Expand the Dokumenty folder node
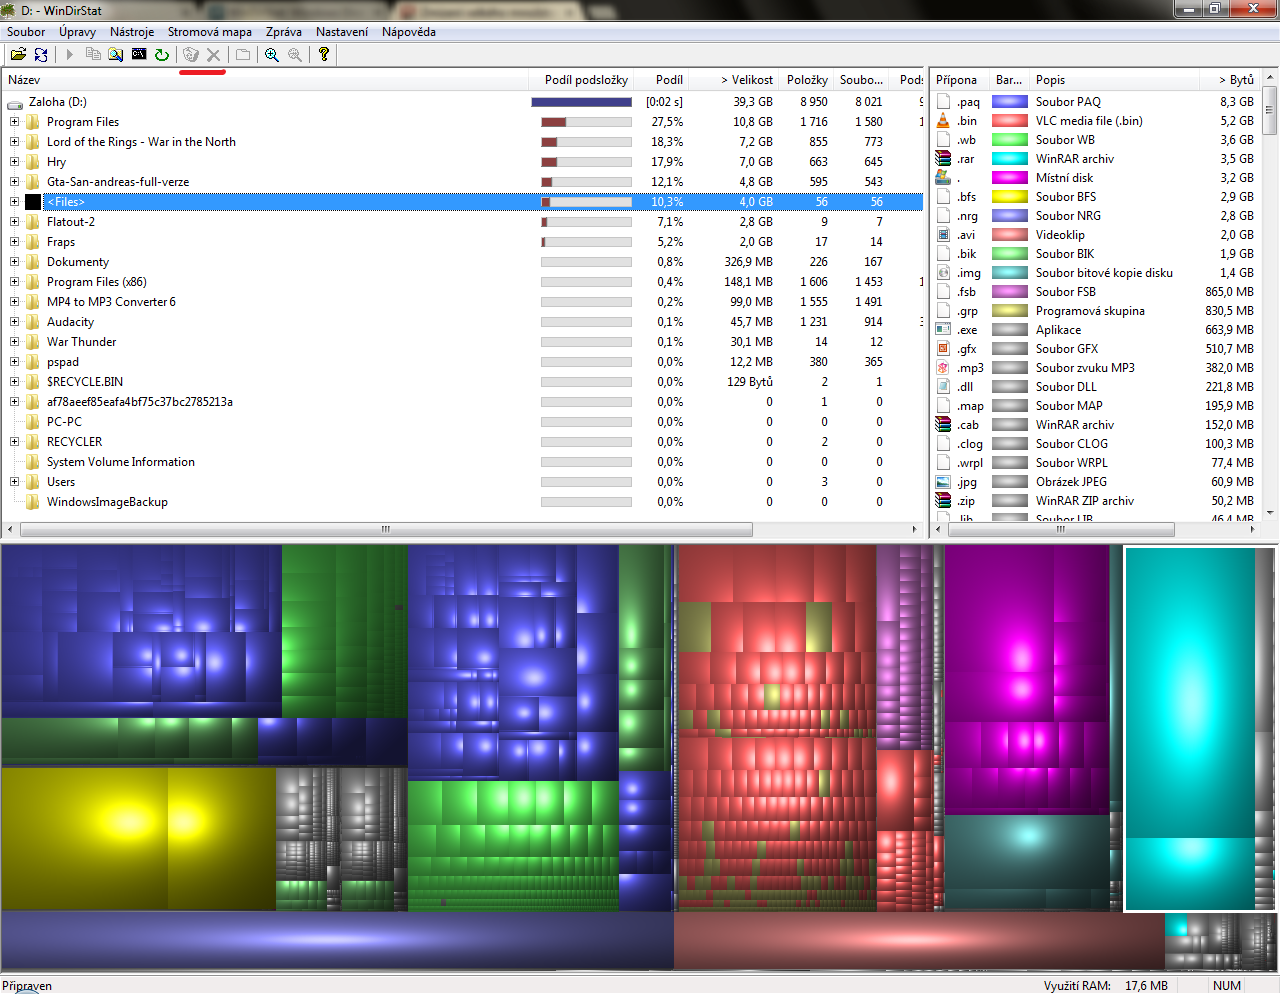 tap(14, 262)
